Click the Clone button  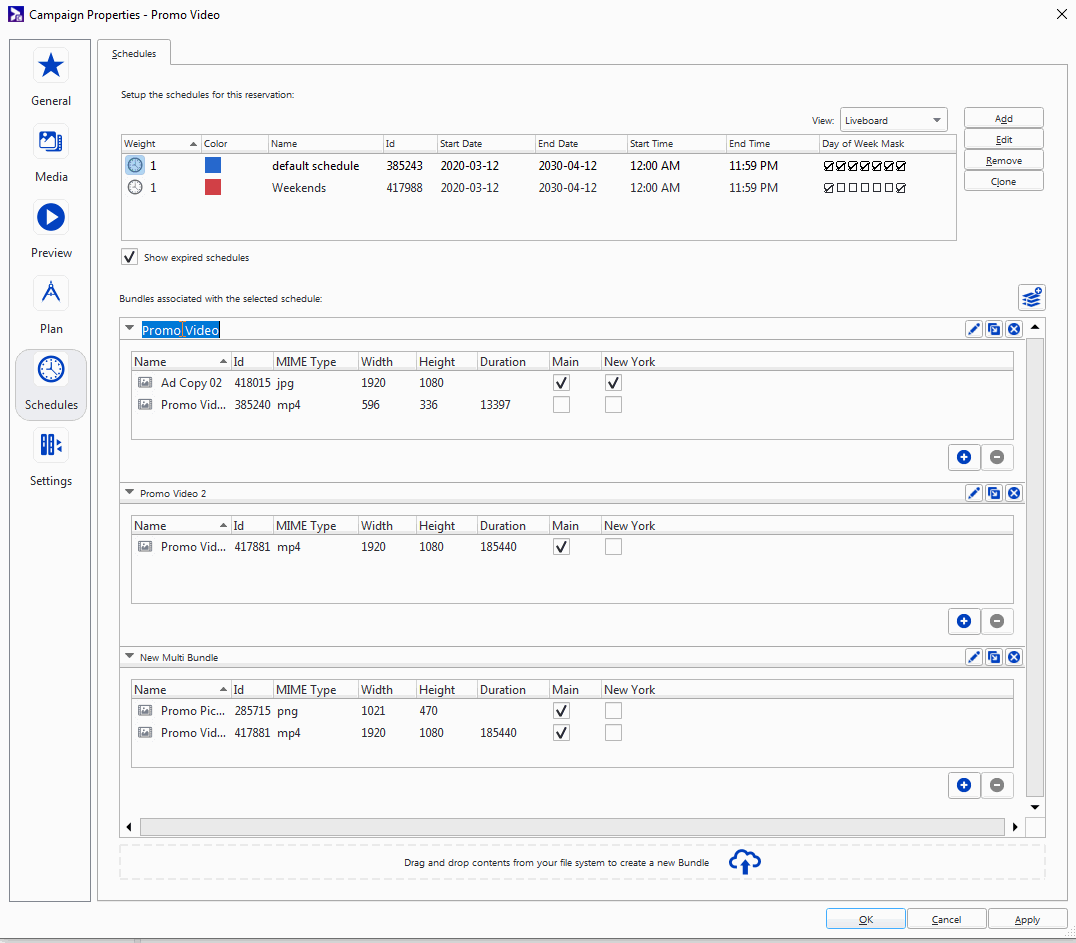(x=1003, y=181)
